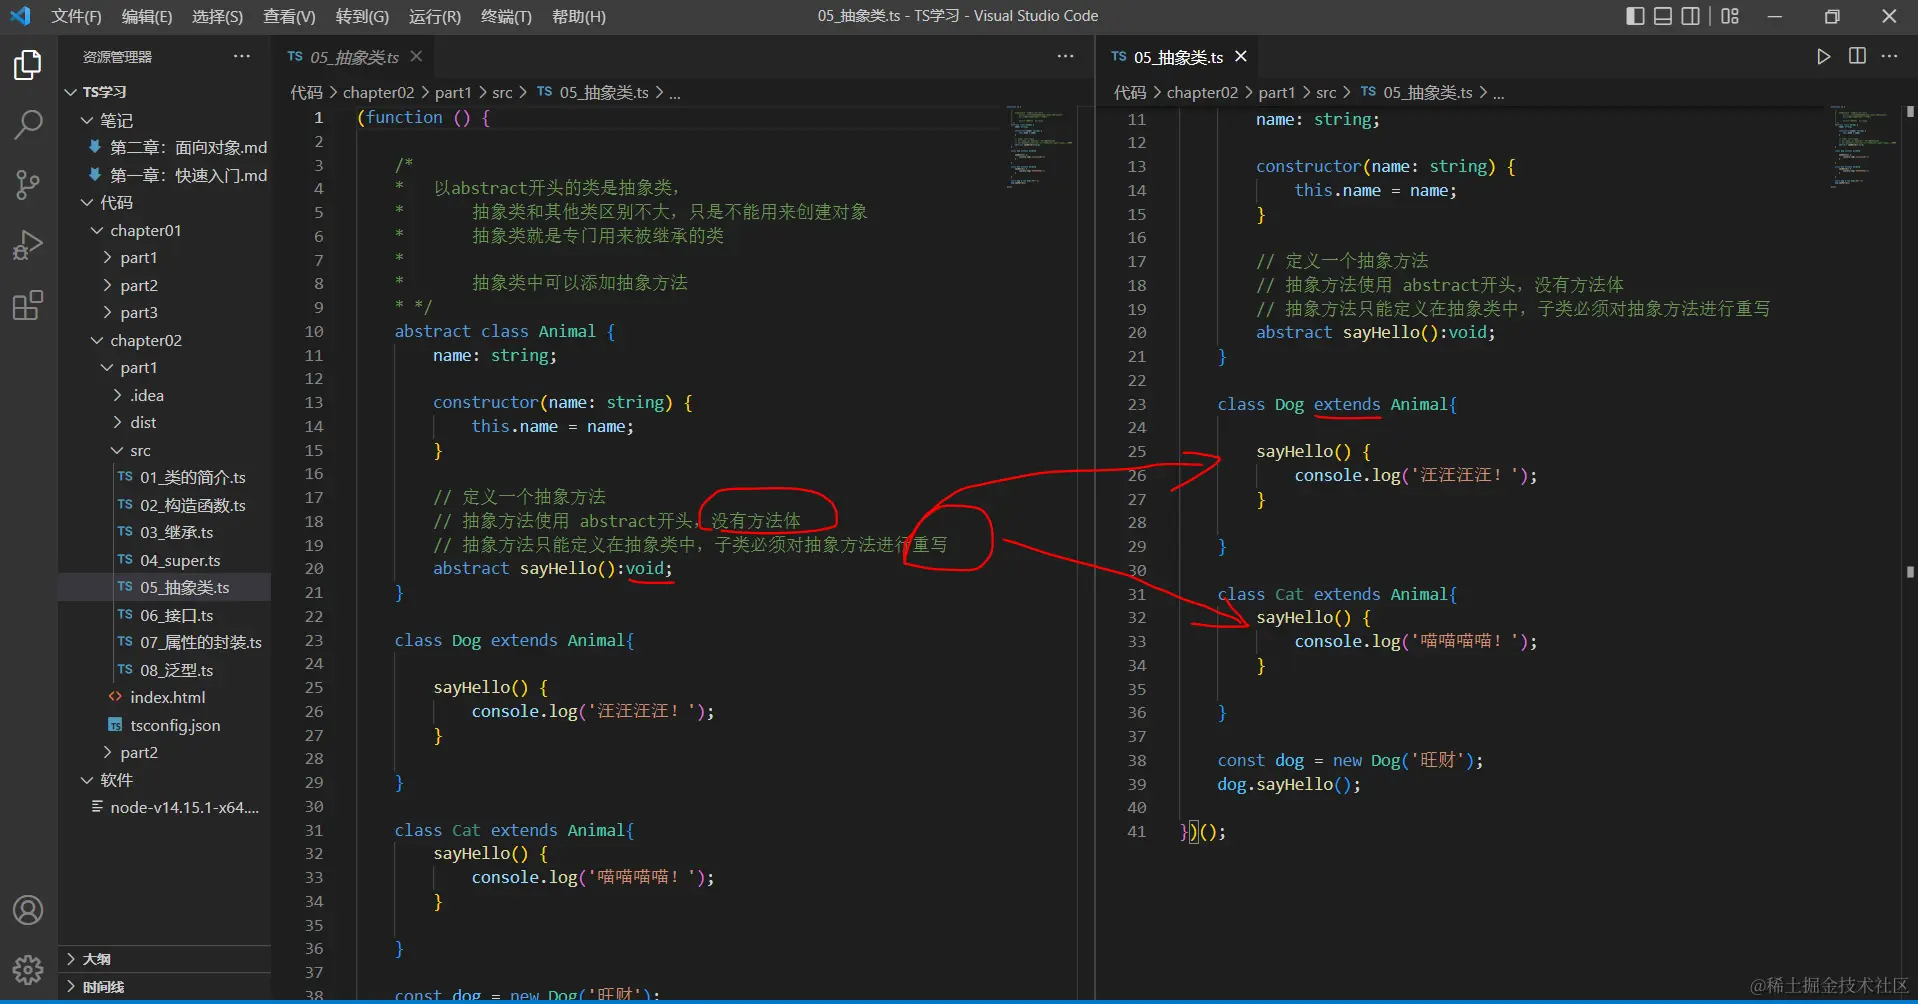
Task: Click the left editor minimap
Action: pyautogui.click(x=1041, y=146)
